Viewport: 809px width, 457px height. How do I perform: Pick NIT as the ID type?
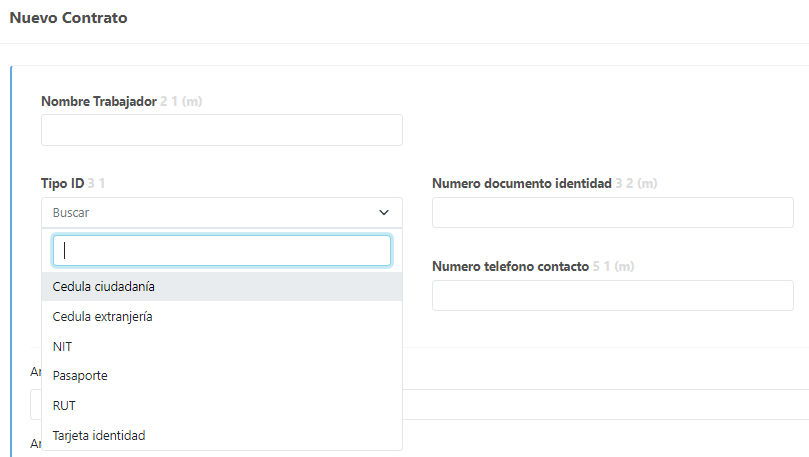pyautogui.click(x=62, y=346)
